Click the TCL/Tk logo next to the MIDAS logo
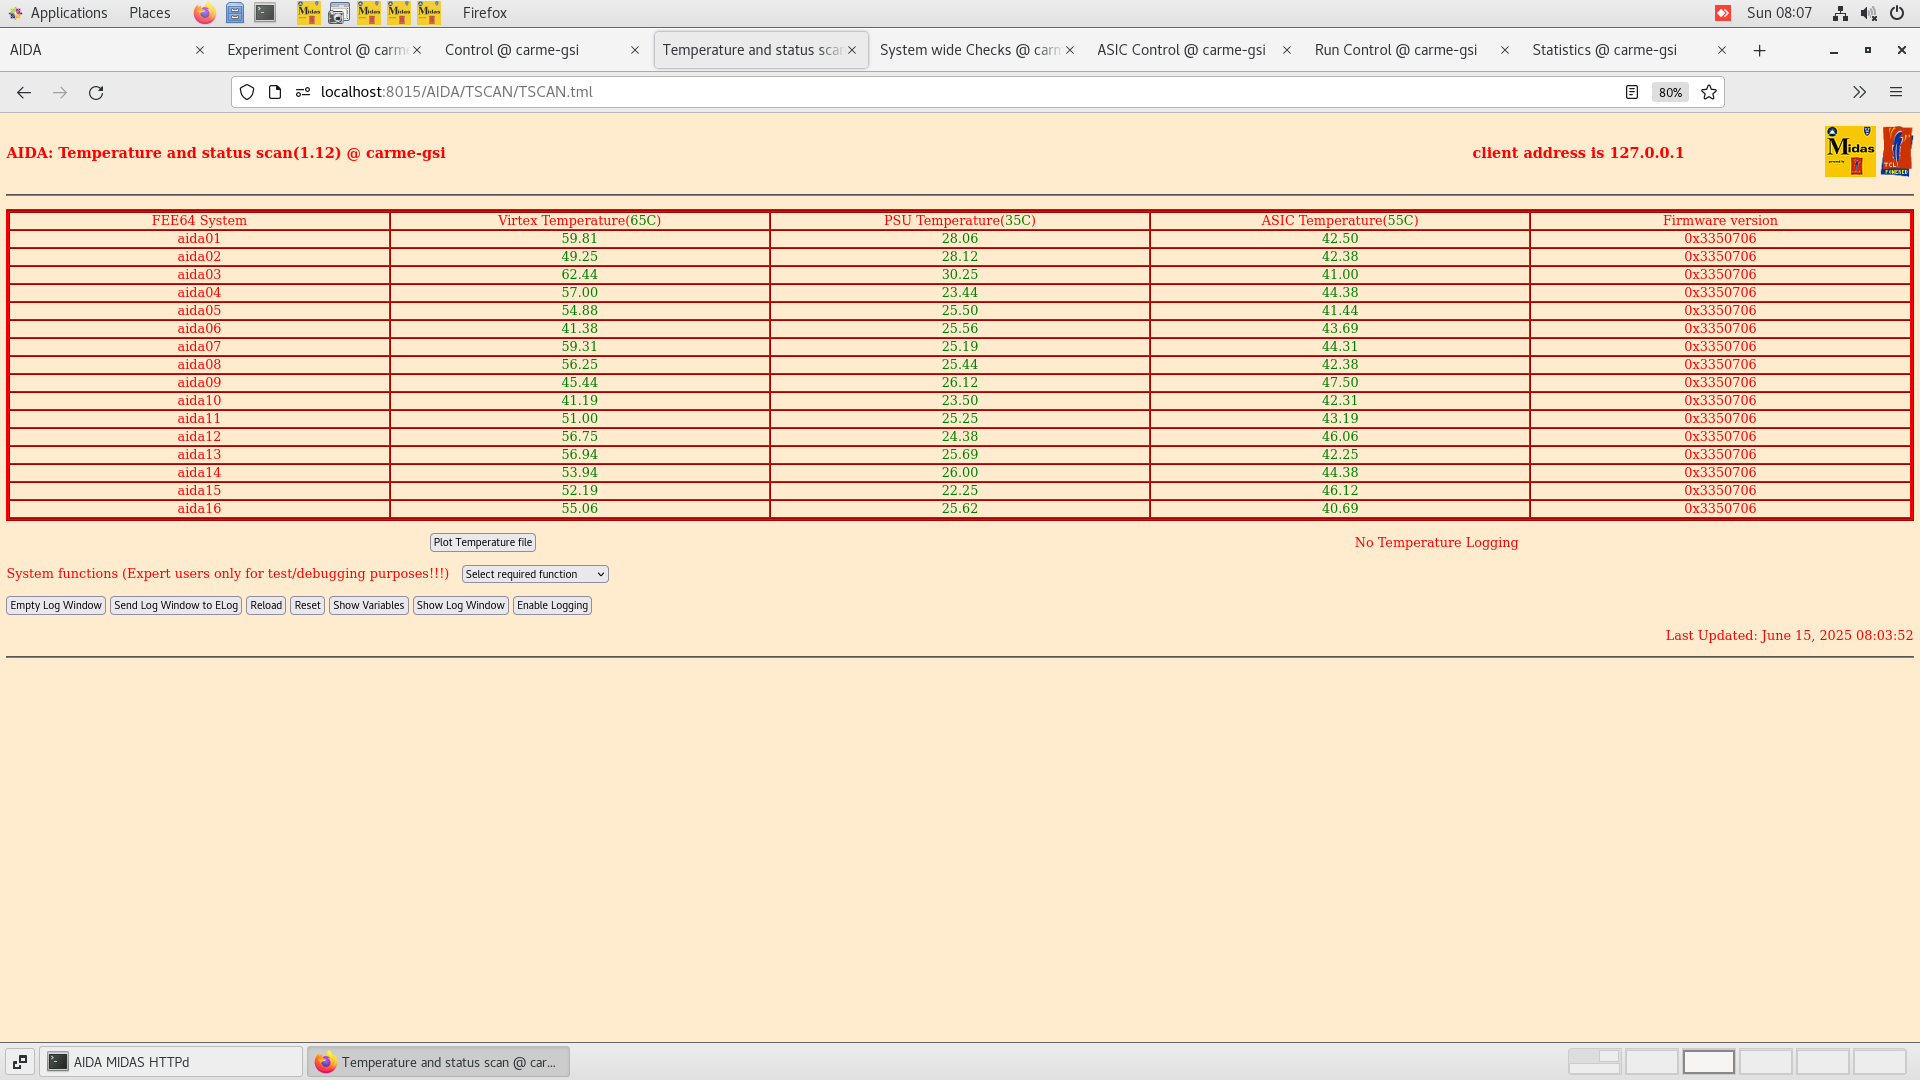1920x1080 pixels. click(x=1897, y=150)
